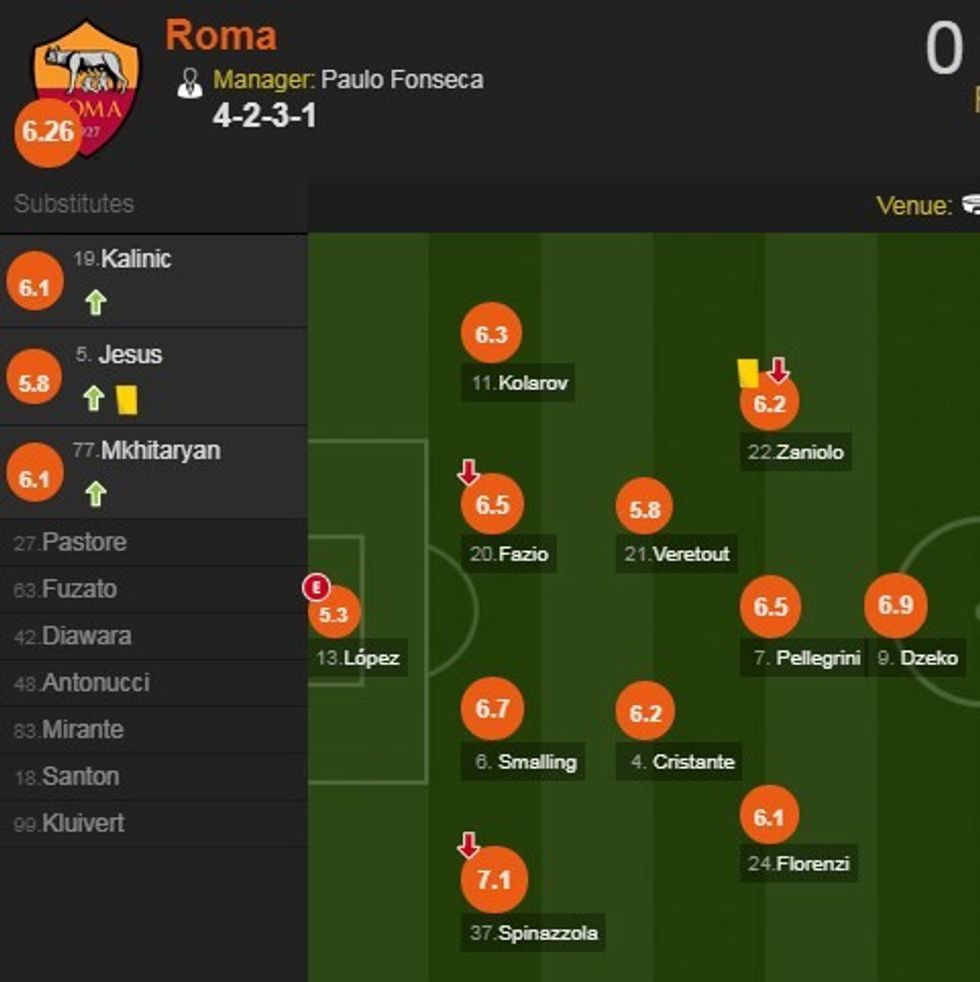Image resolution: width=980 pixels, height=982 pixels.
Task: Click the stadium icon next to Venue
Action: (971, 204)
